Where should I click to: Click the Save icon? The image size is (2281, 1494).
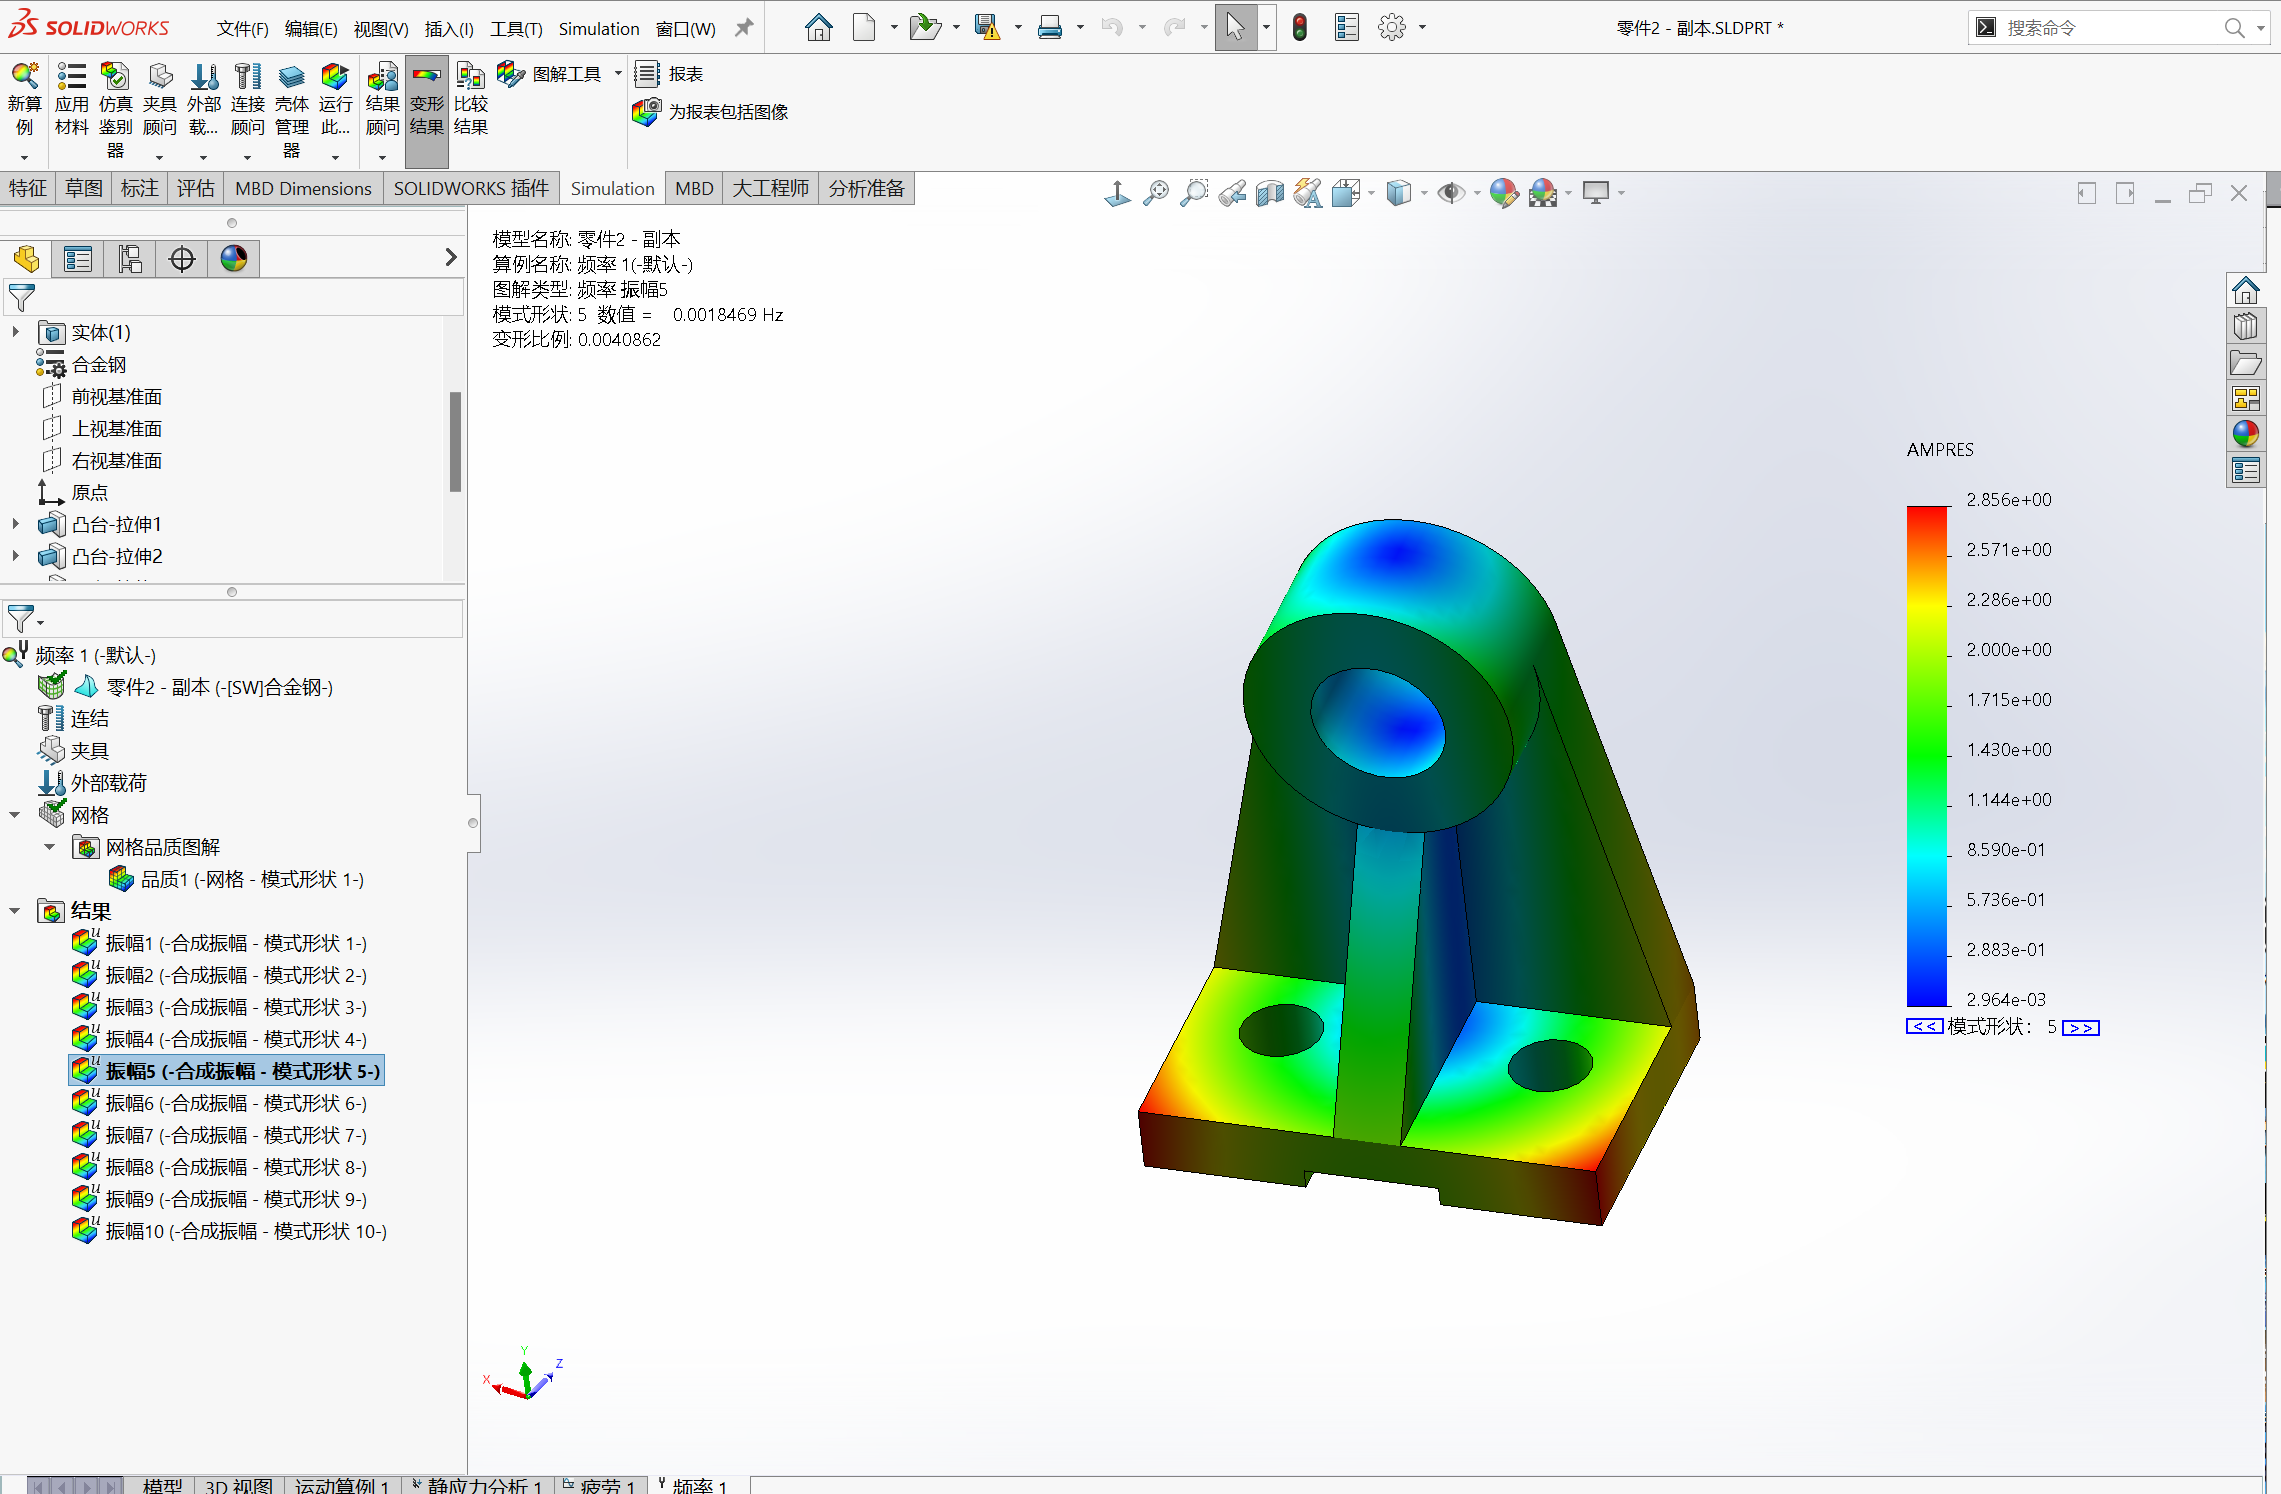[988, 28]
